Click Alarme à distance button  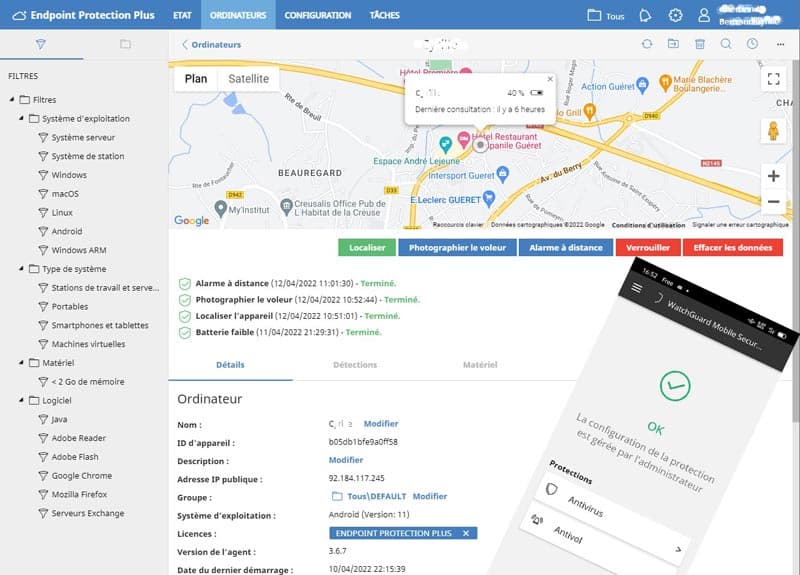(566, 247)
